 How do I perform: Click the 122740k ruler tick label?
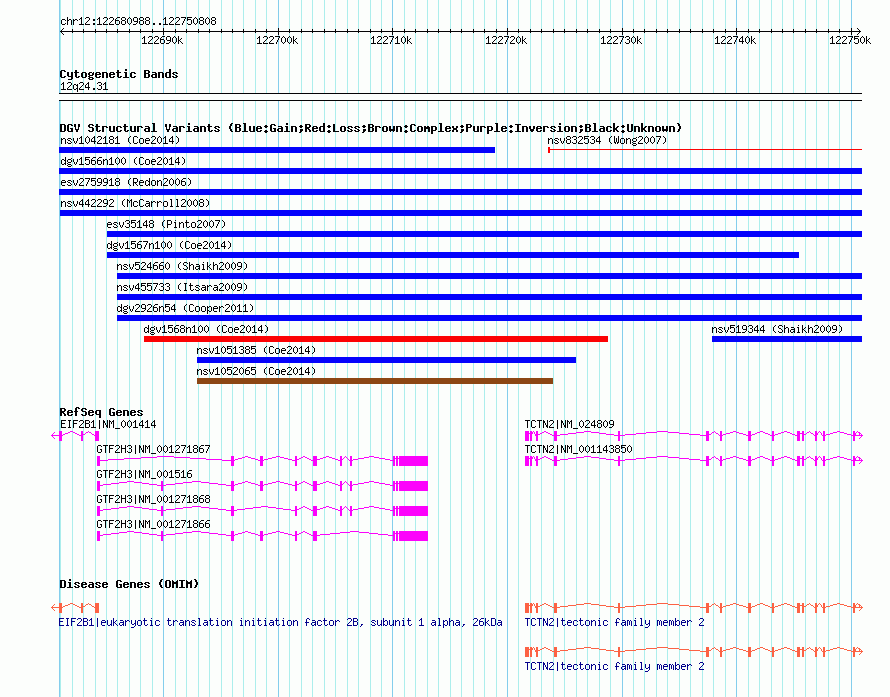(735, 40)
